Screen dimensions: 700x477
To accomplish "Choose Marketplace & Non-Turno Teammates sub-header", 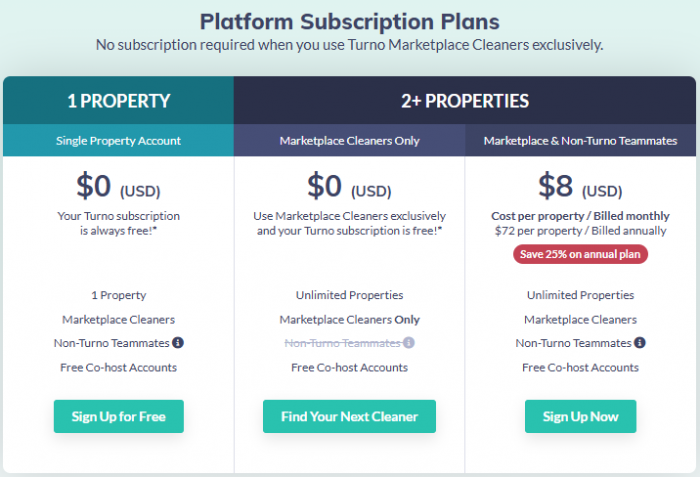I will point(580,141).
